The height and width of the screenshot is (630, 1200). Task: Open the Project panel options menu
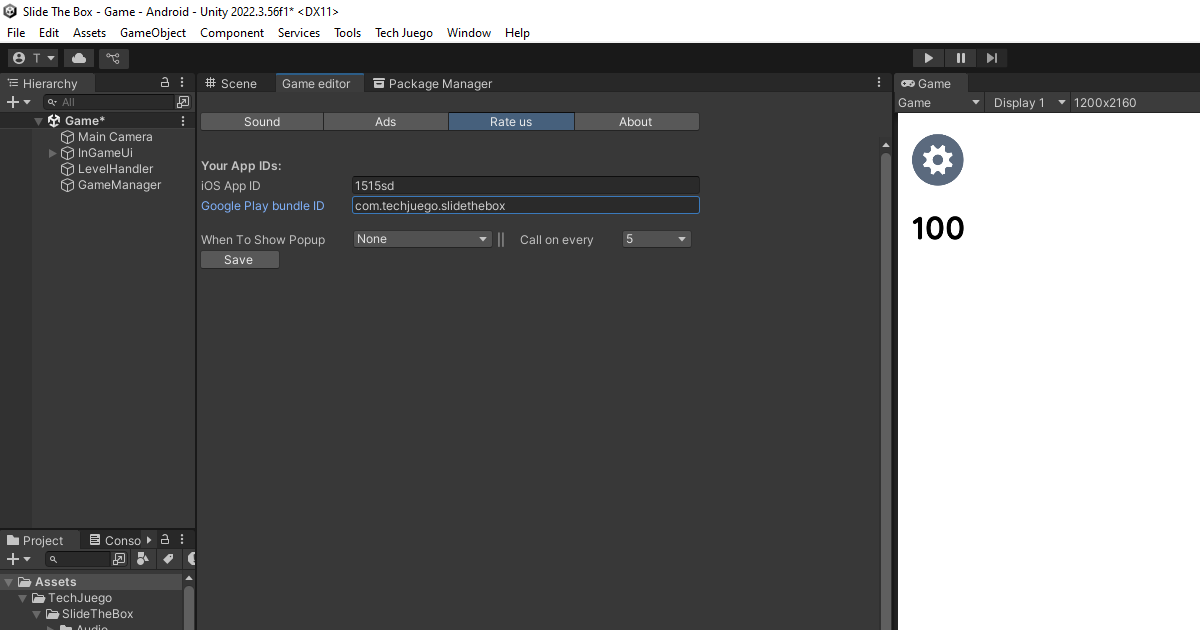(x=182, y=540)
